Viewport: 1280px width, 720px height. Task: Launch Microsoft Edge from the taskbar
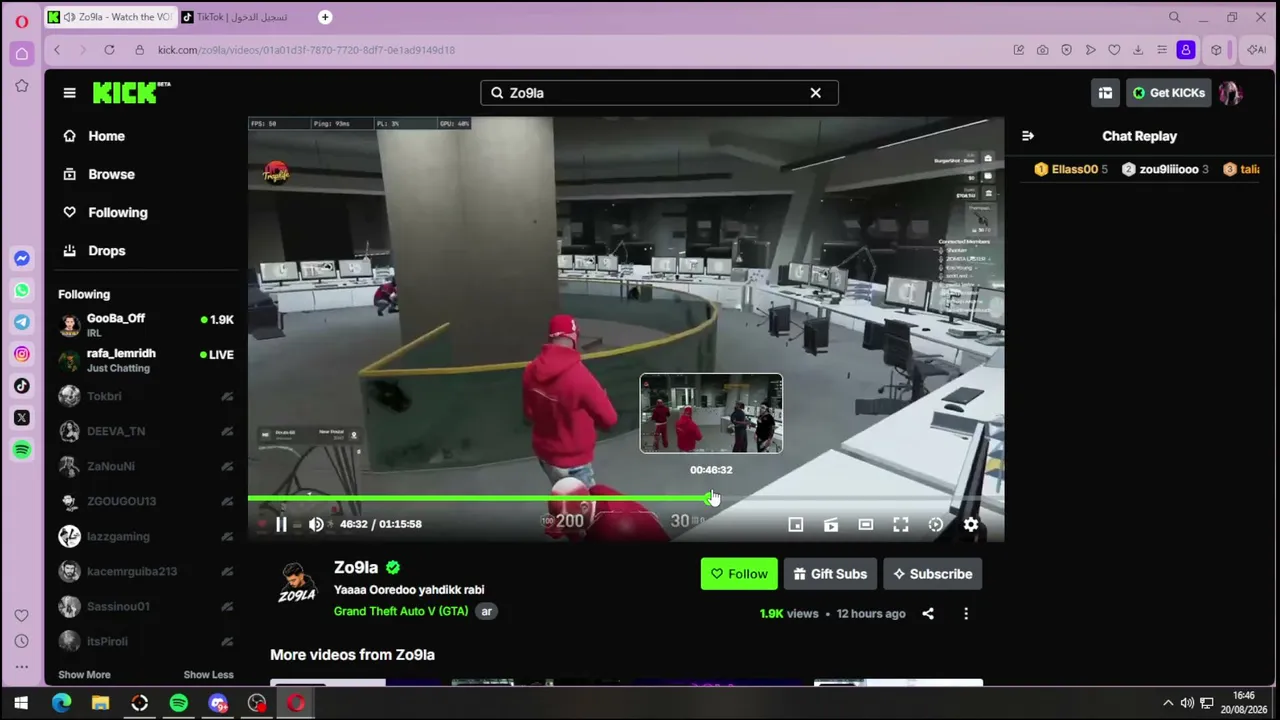(x=61, y=703)
